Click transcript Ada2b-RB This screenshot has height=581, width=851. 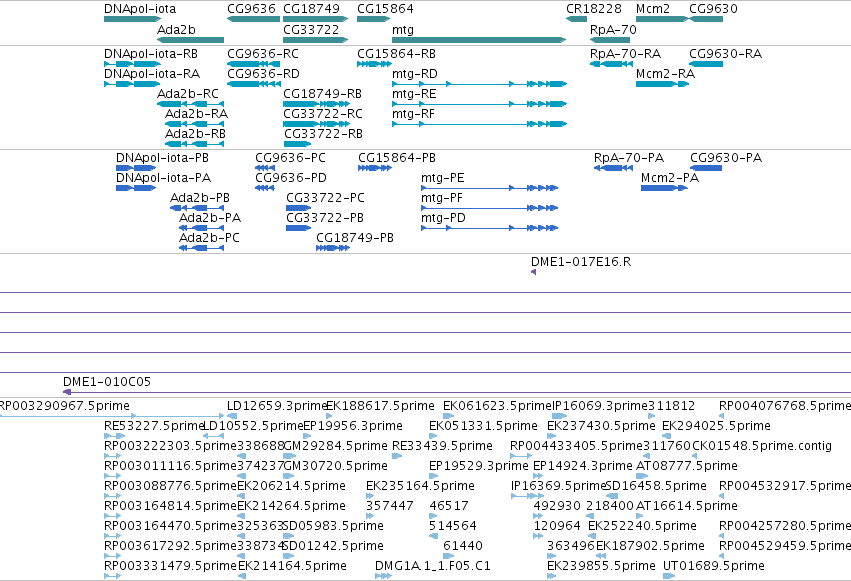point(195,134)
